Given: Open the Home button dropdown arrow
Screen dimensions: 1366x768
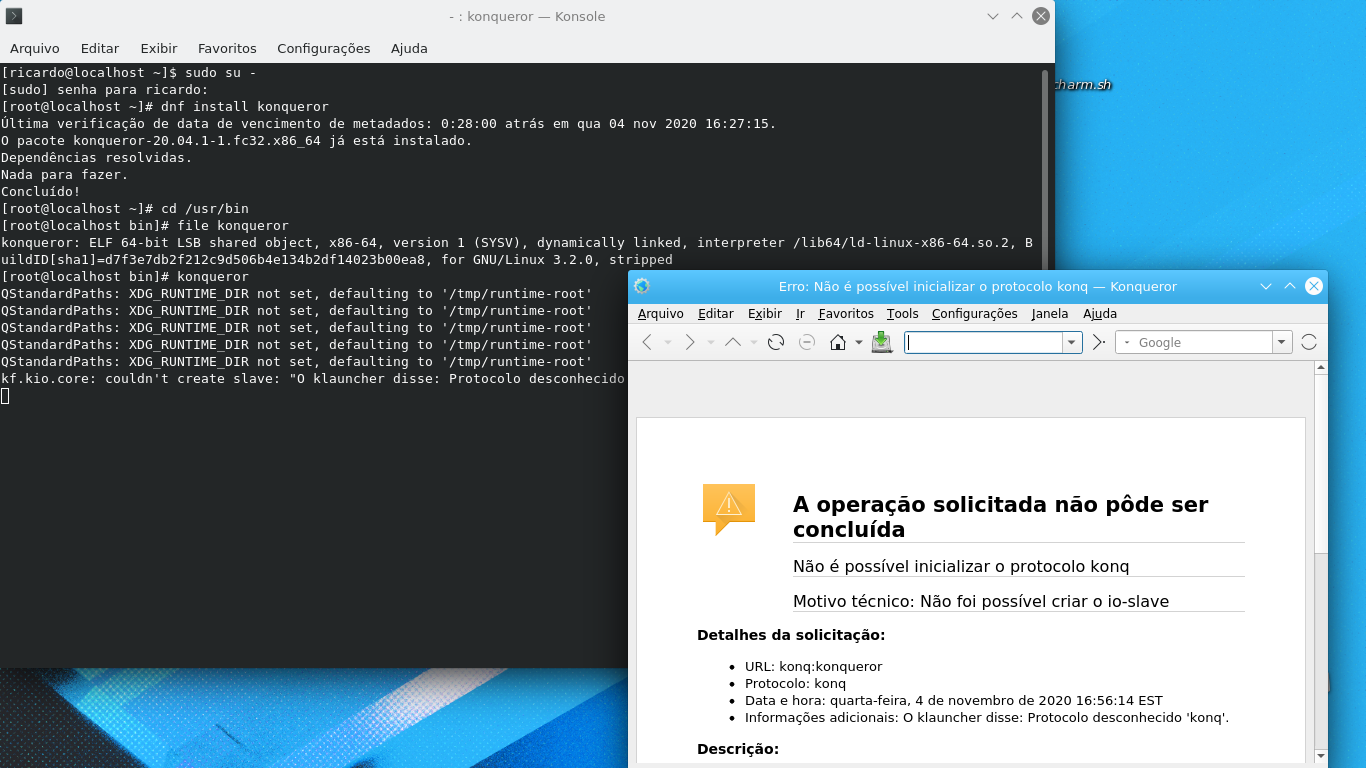Looking at the screenshot, I should [859, 342].
